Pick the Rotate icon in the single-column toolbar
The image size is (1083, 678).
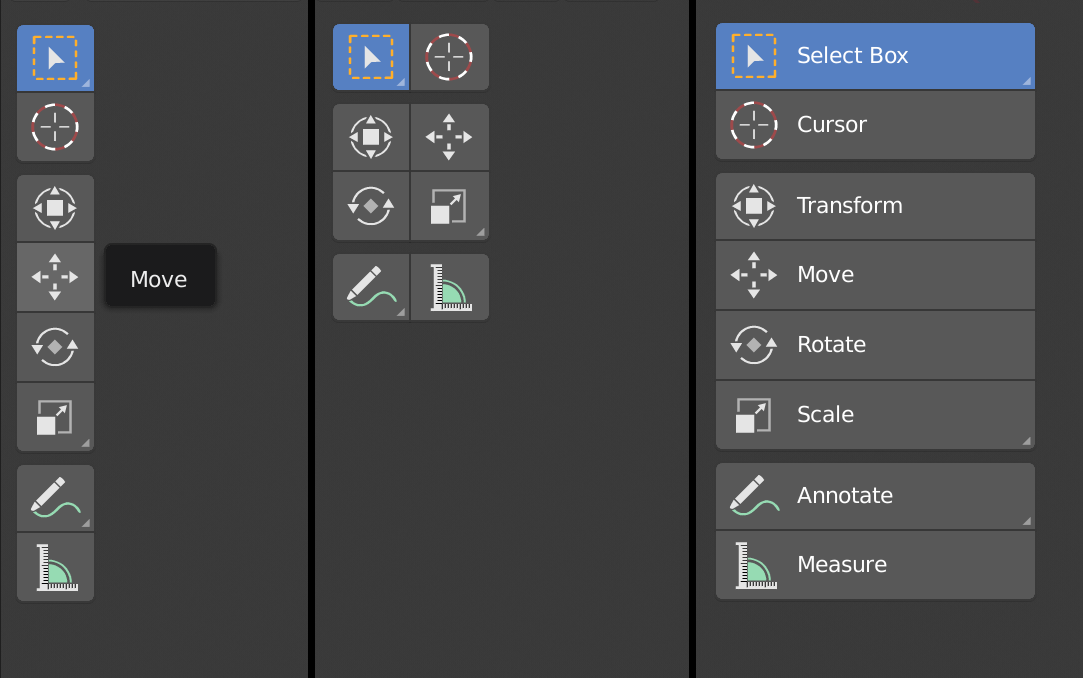[x=56, y=347]
